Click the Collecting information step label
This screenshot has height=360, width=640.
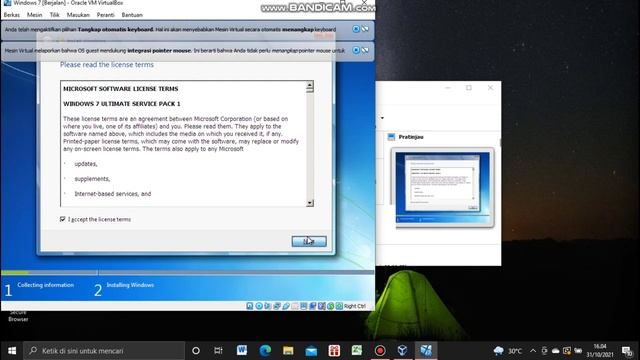coord(45,285)
